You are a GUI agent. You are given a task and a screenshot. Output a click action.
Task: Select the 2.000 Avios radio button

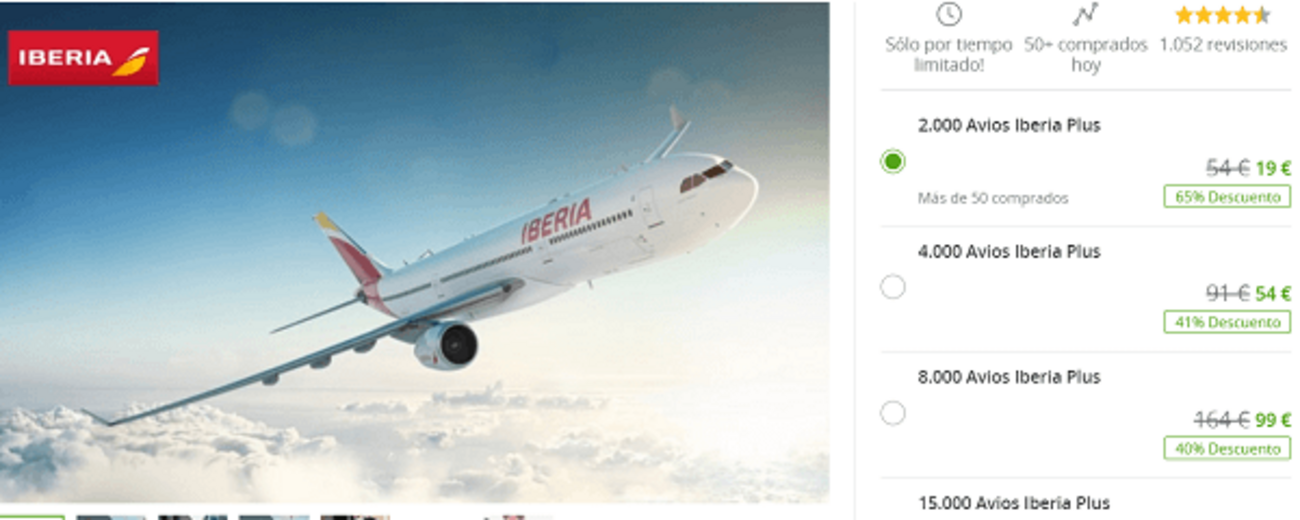[893, 161]
